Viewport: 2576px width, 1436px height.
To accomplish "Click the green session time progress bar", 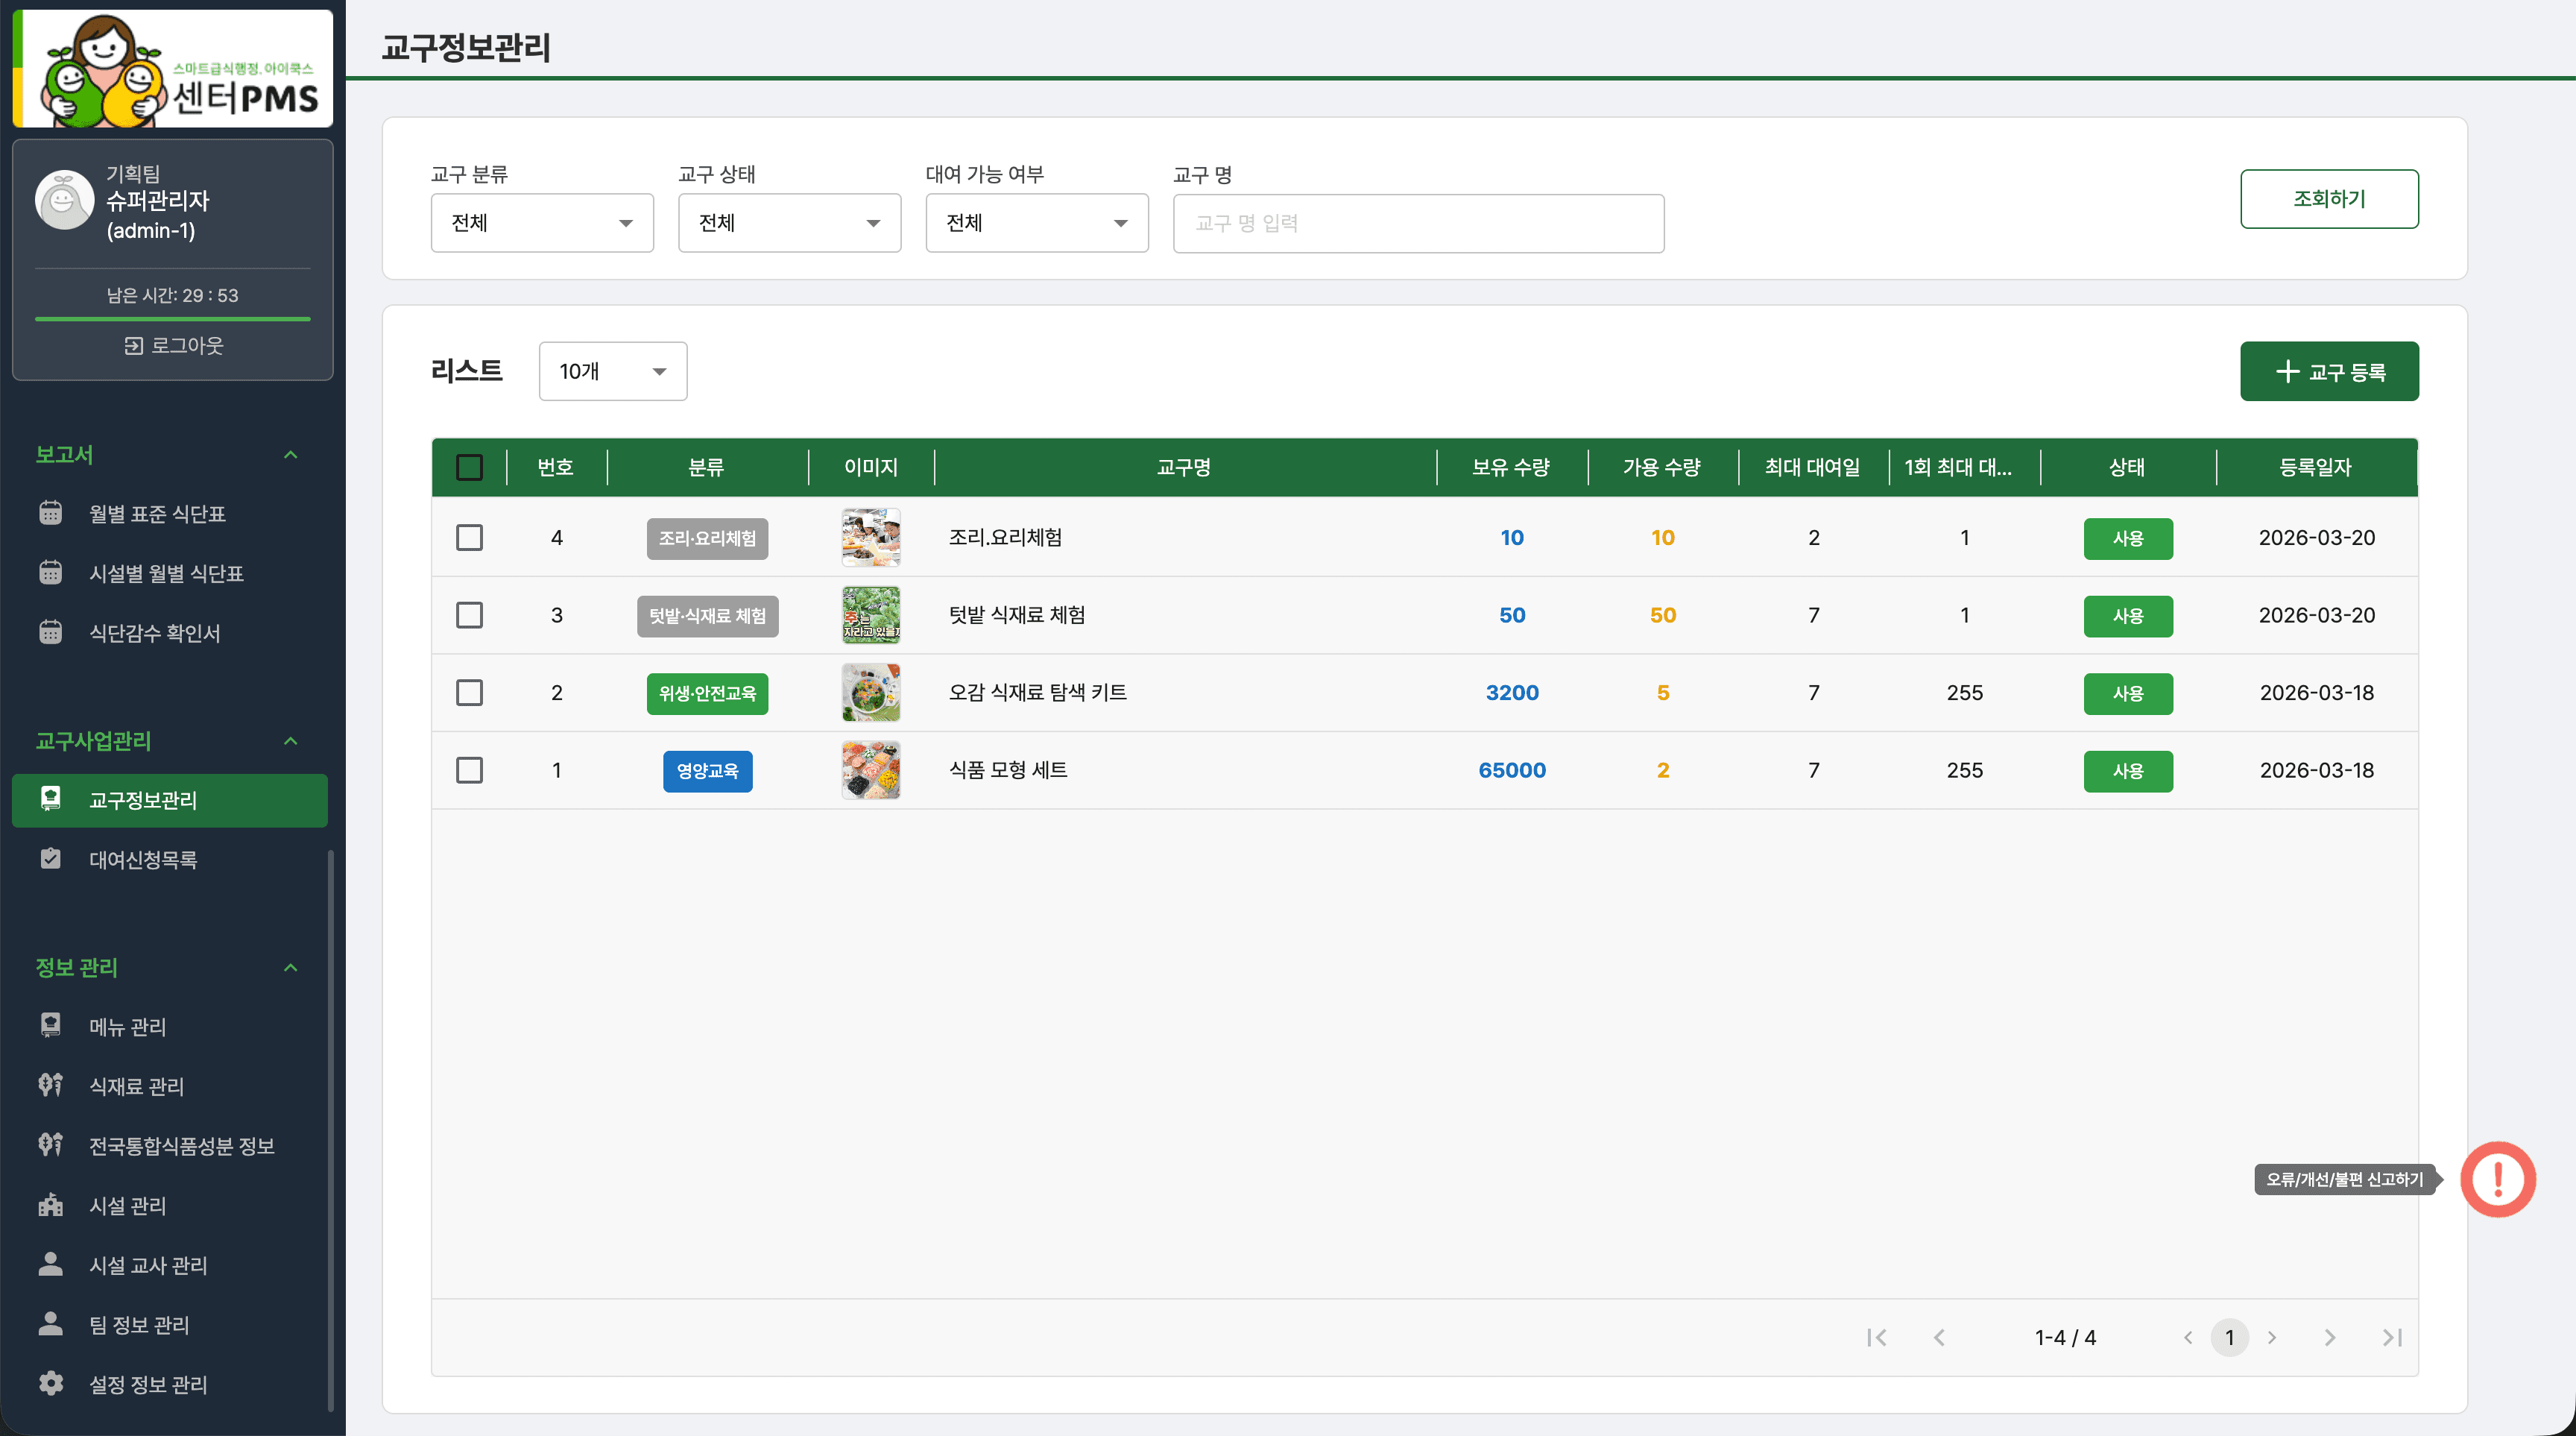I will coord(172,319).
